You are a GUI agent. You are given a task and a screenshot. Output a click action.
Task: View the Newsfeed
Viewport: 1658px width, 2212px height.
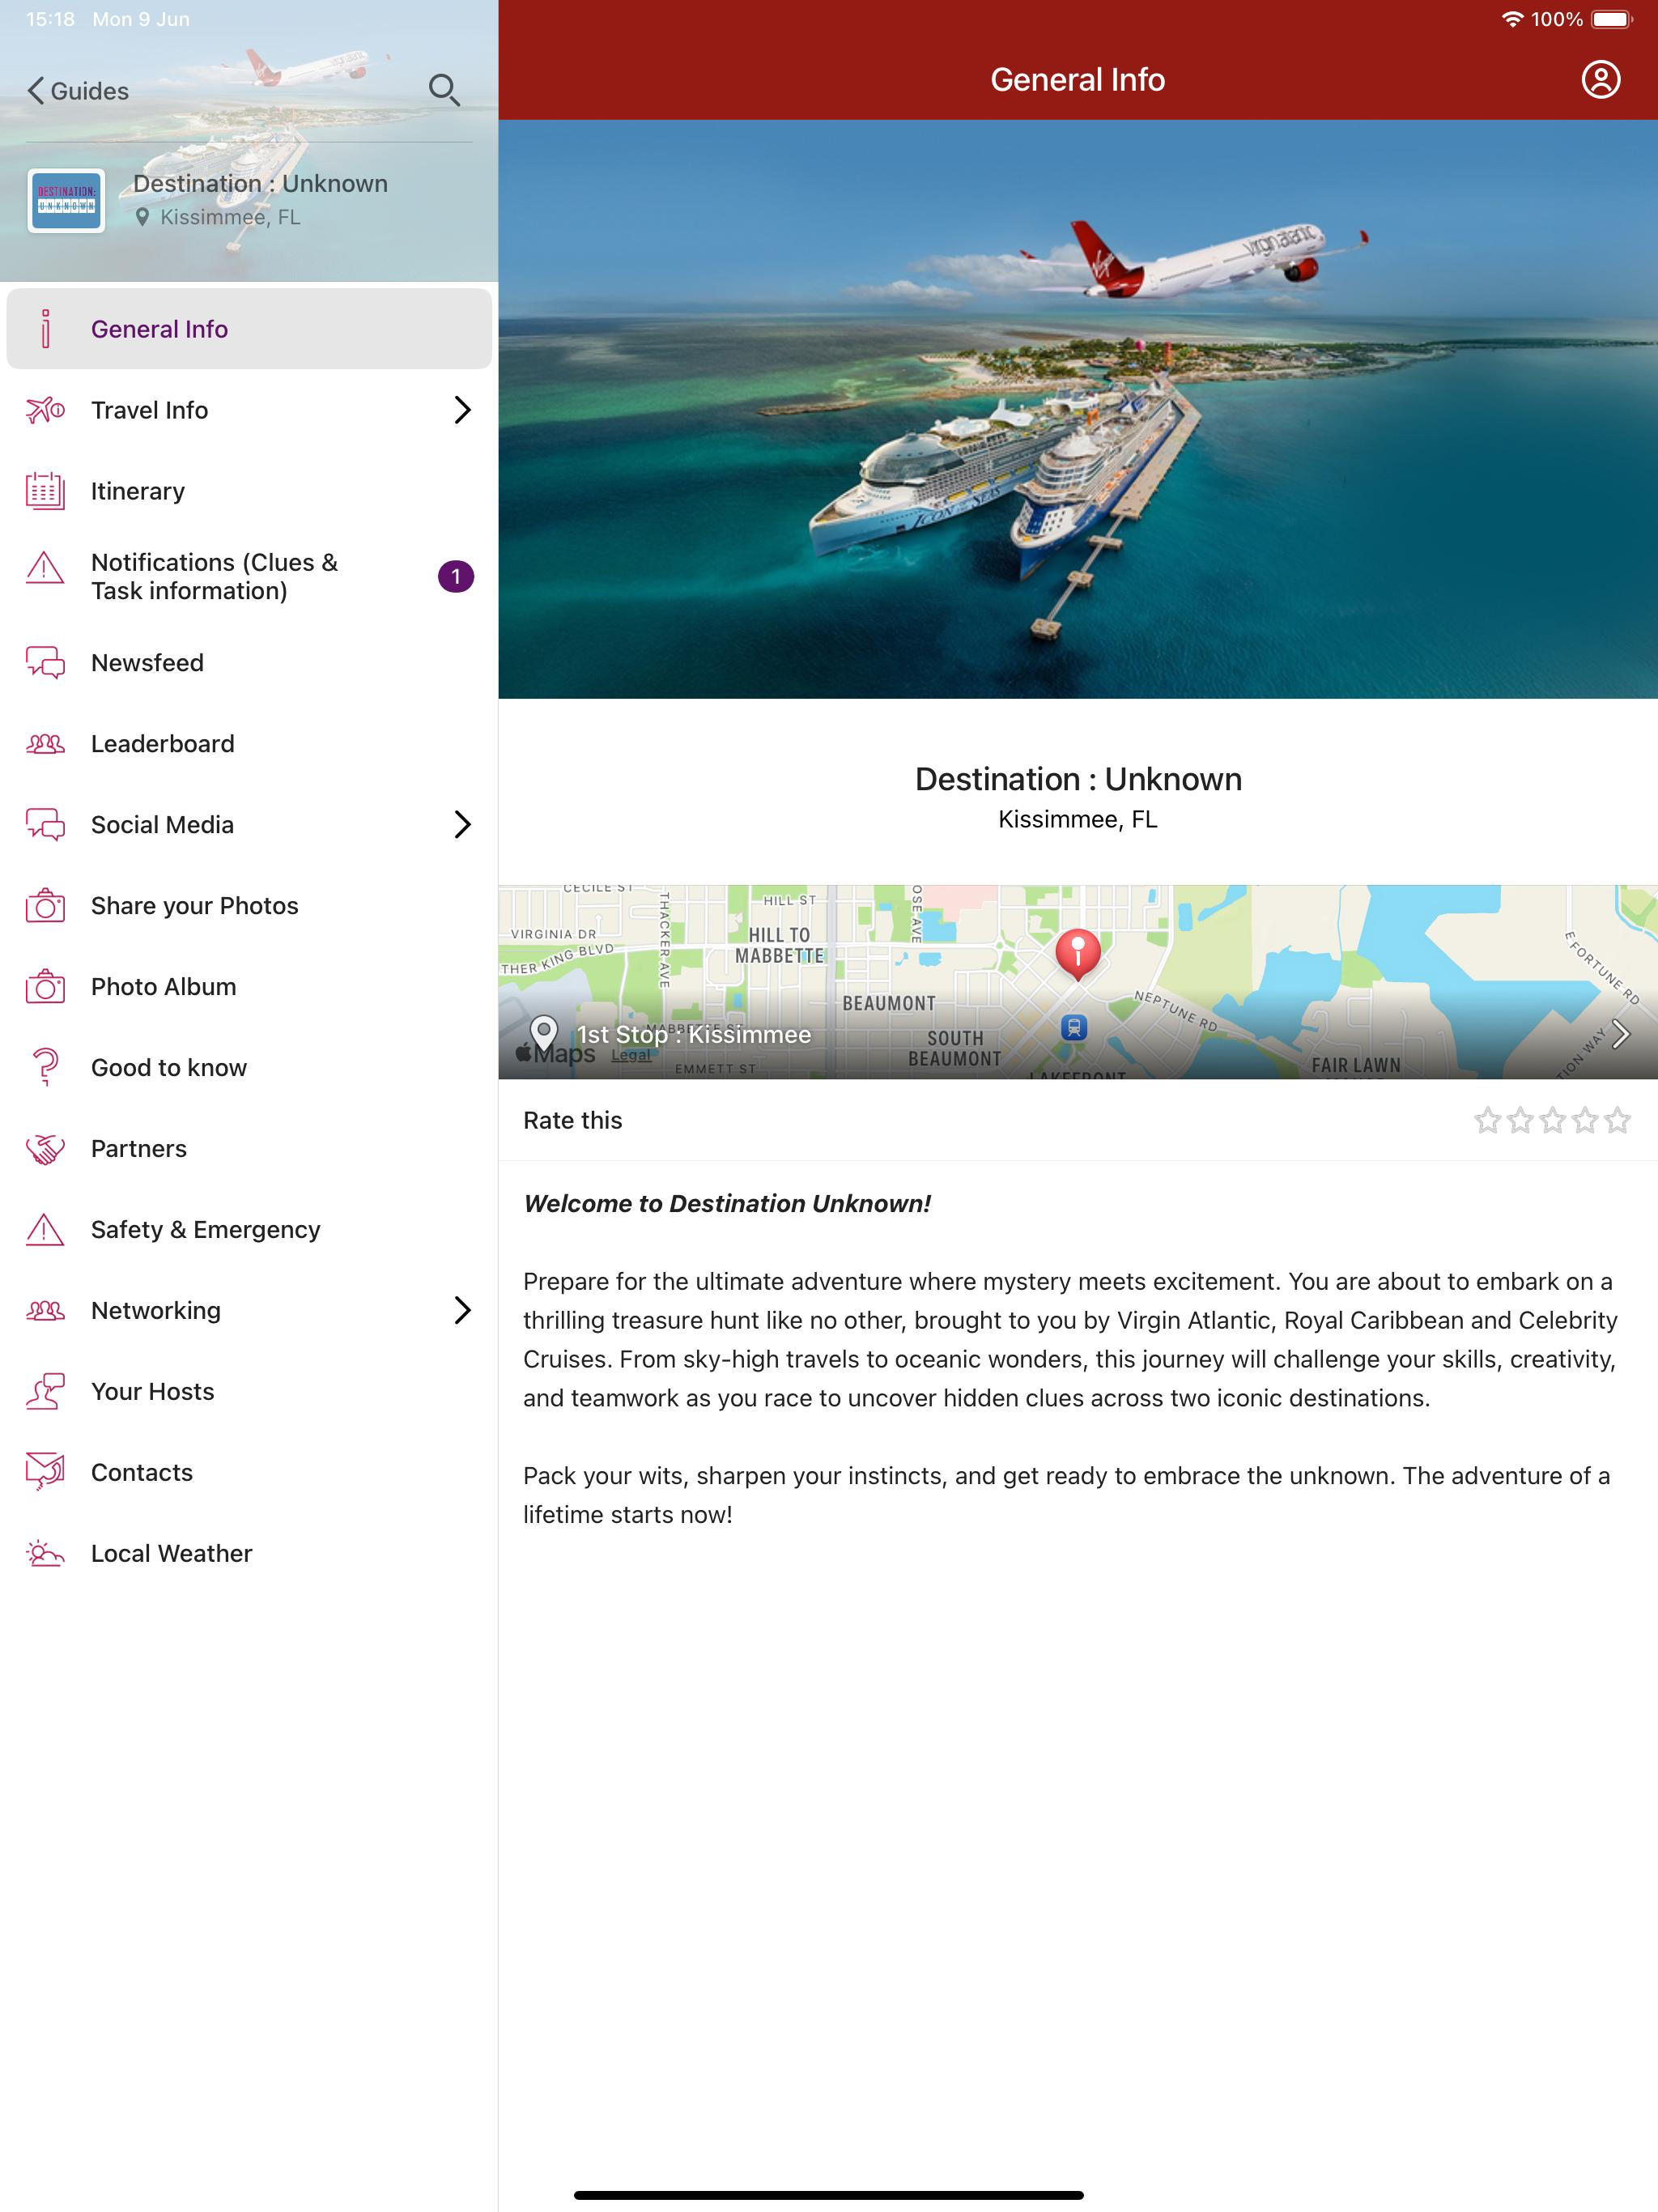point(147,662)
